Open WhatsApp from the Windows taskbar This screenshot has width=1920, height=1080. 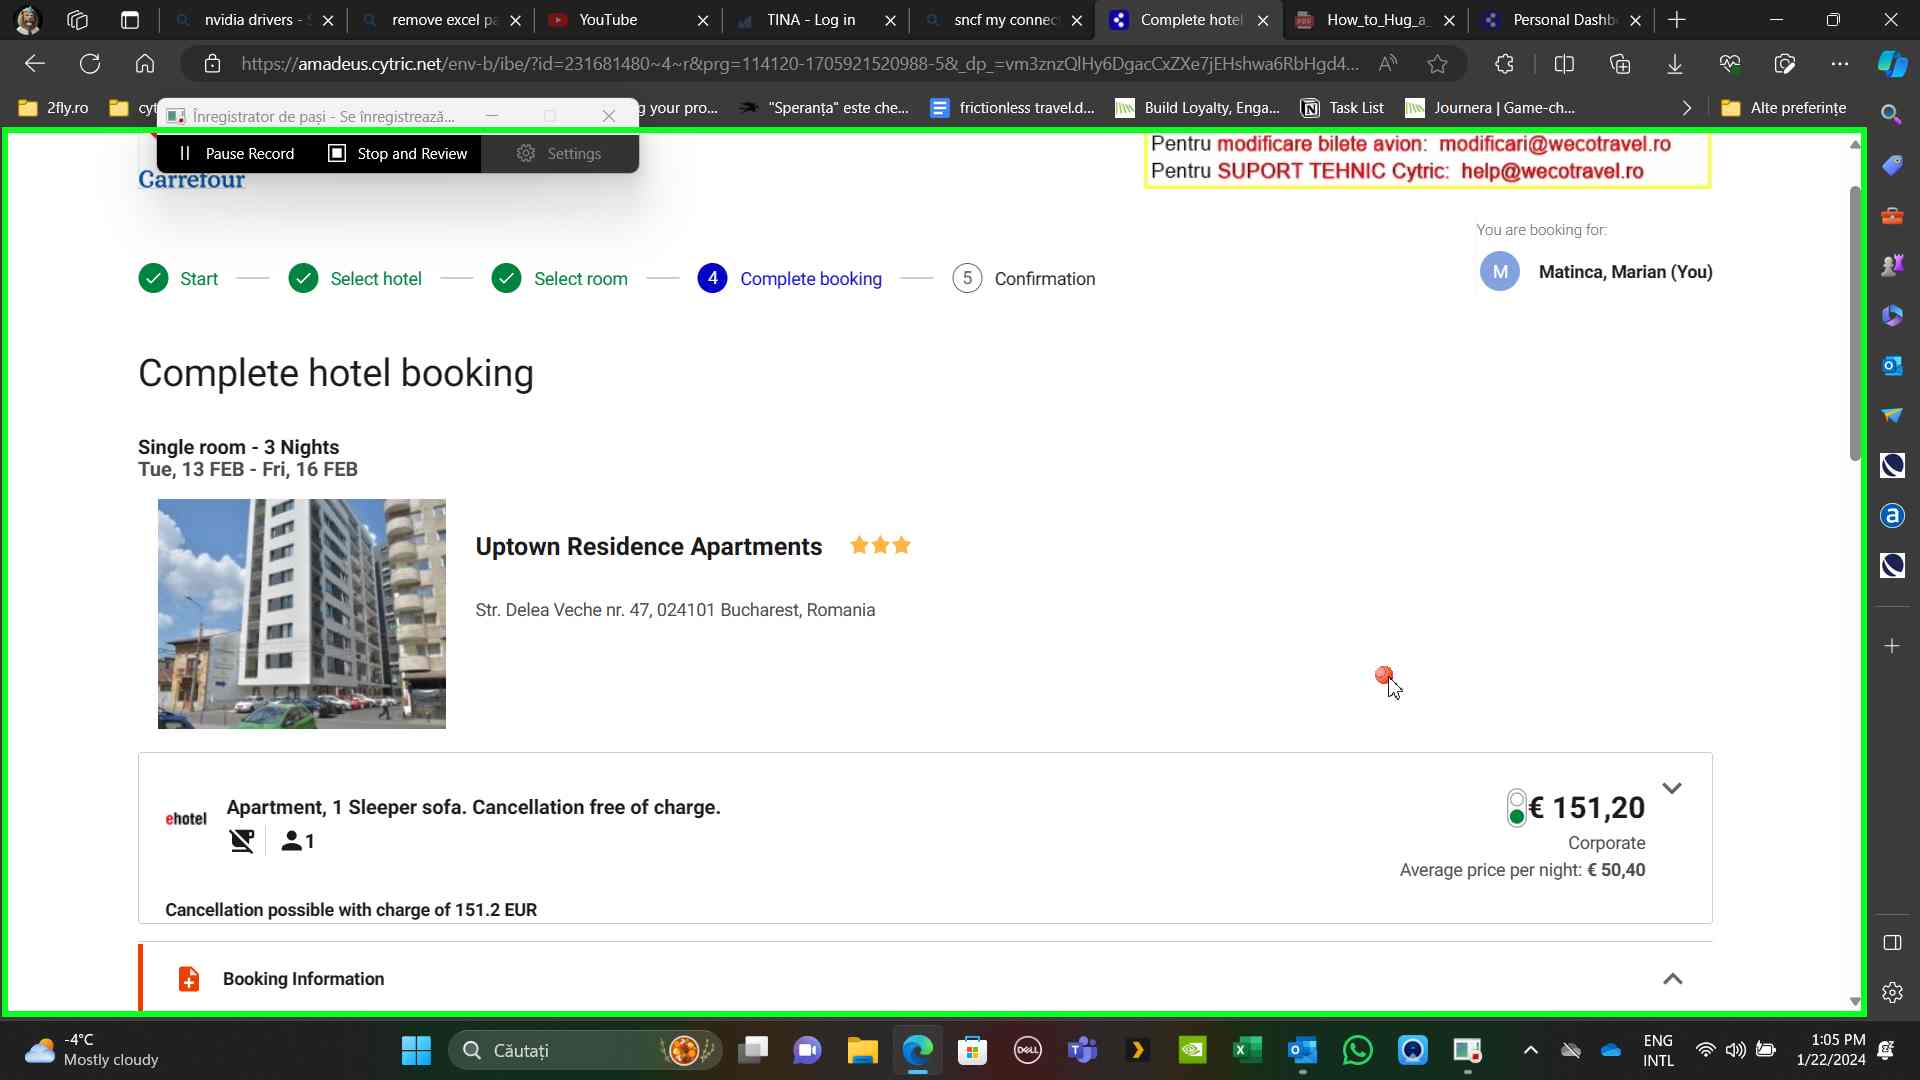1357,1050
